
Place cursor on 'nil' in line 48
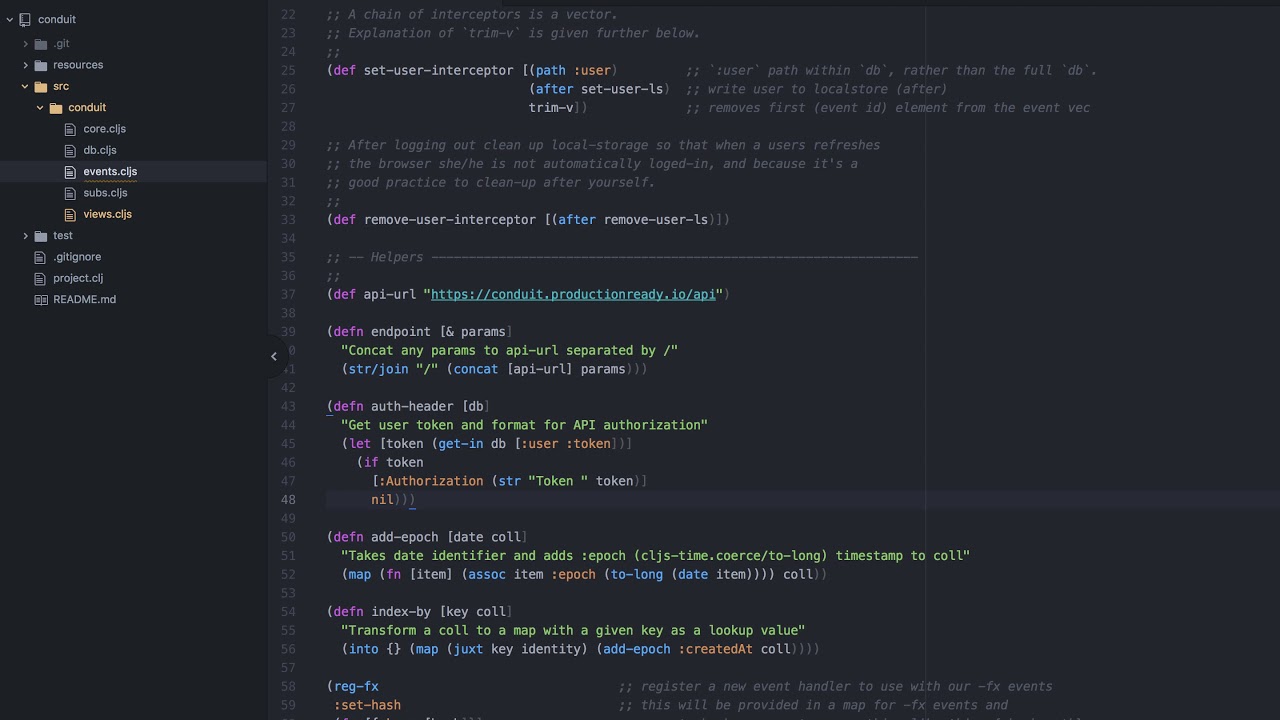click(x=382, y=500)
